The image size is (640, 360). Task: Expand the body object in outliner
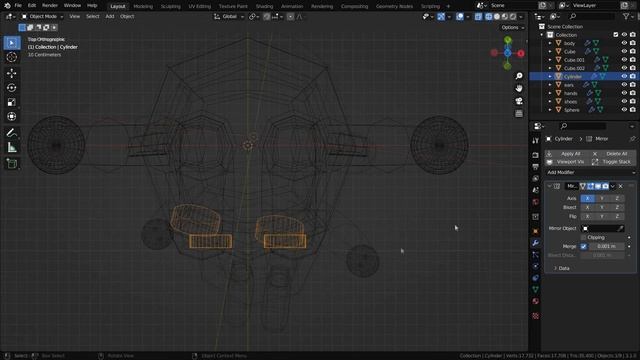coord(550,43)
